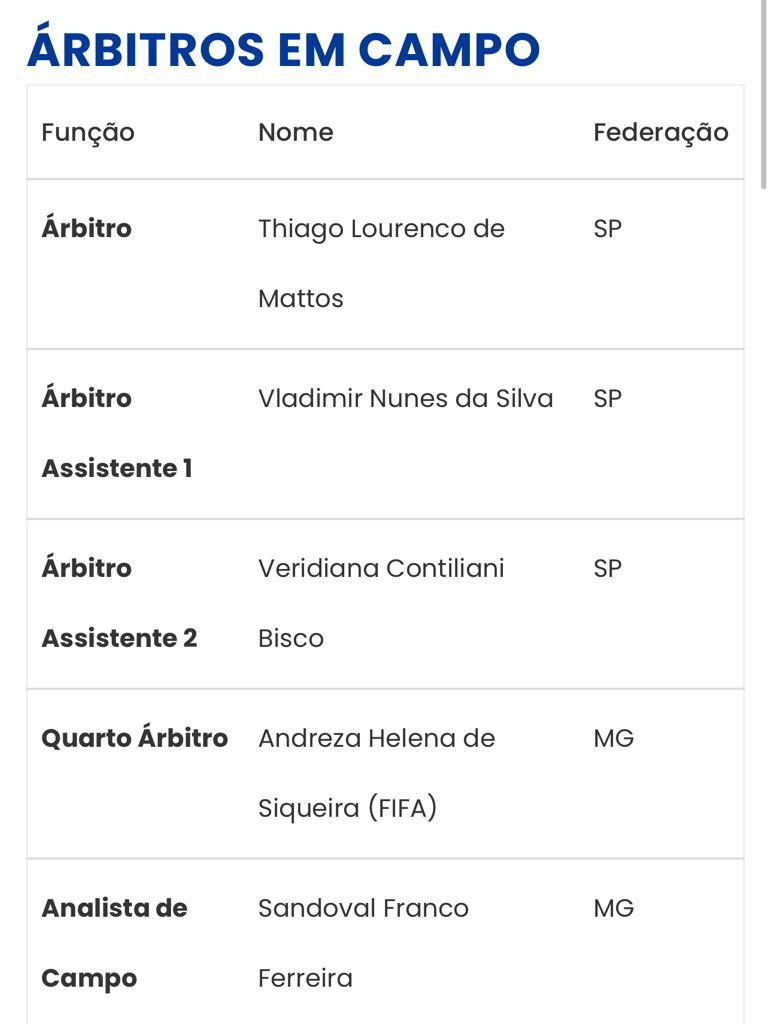Click the Árbitro Assistente 2 role label
Image resolution: width=772 pixels, height=1024 pixels.
click(x=120, y=603)
